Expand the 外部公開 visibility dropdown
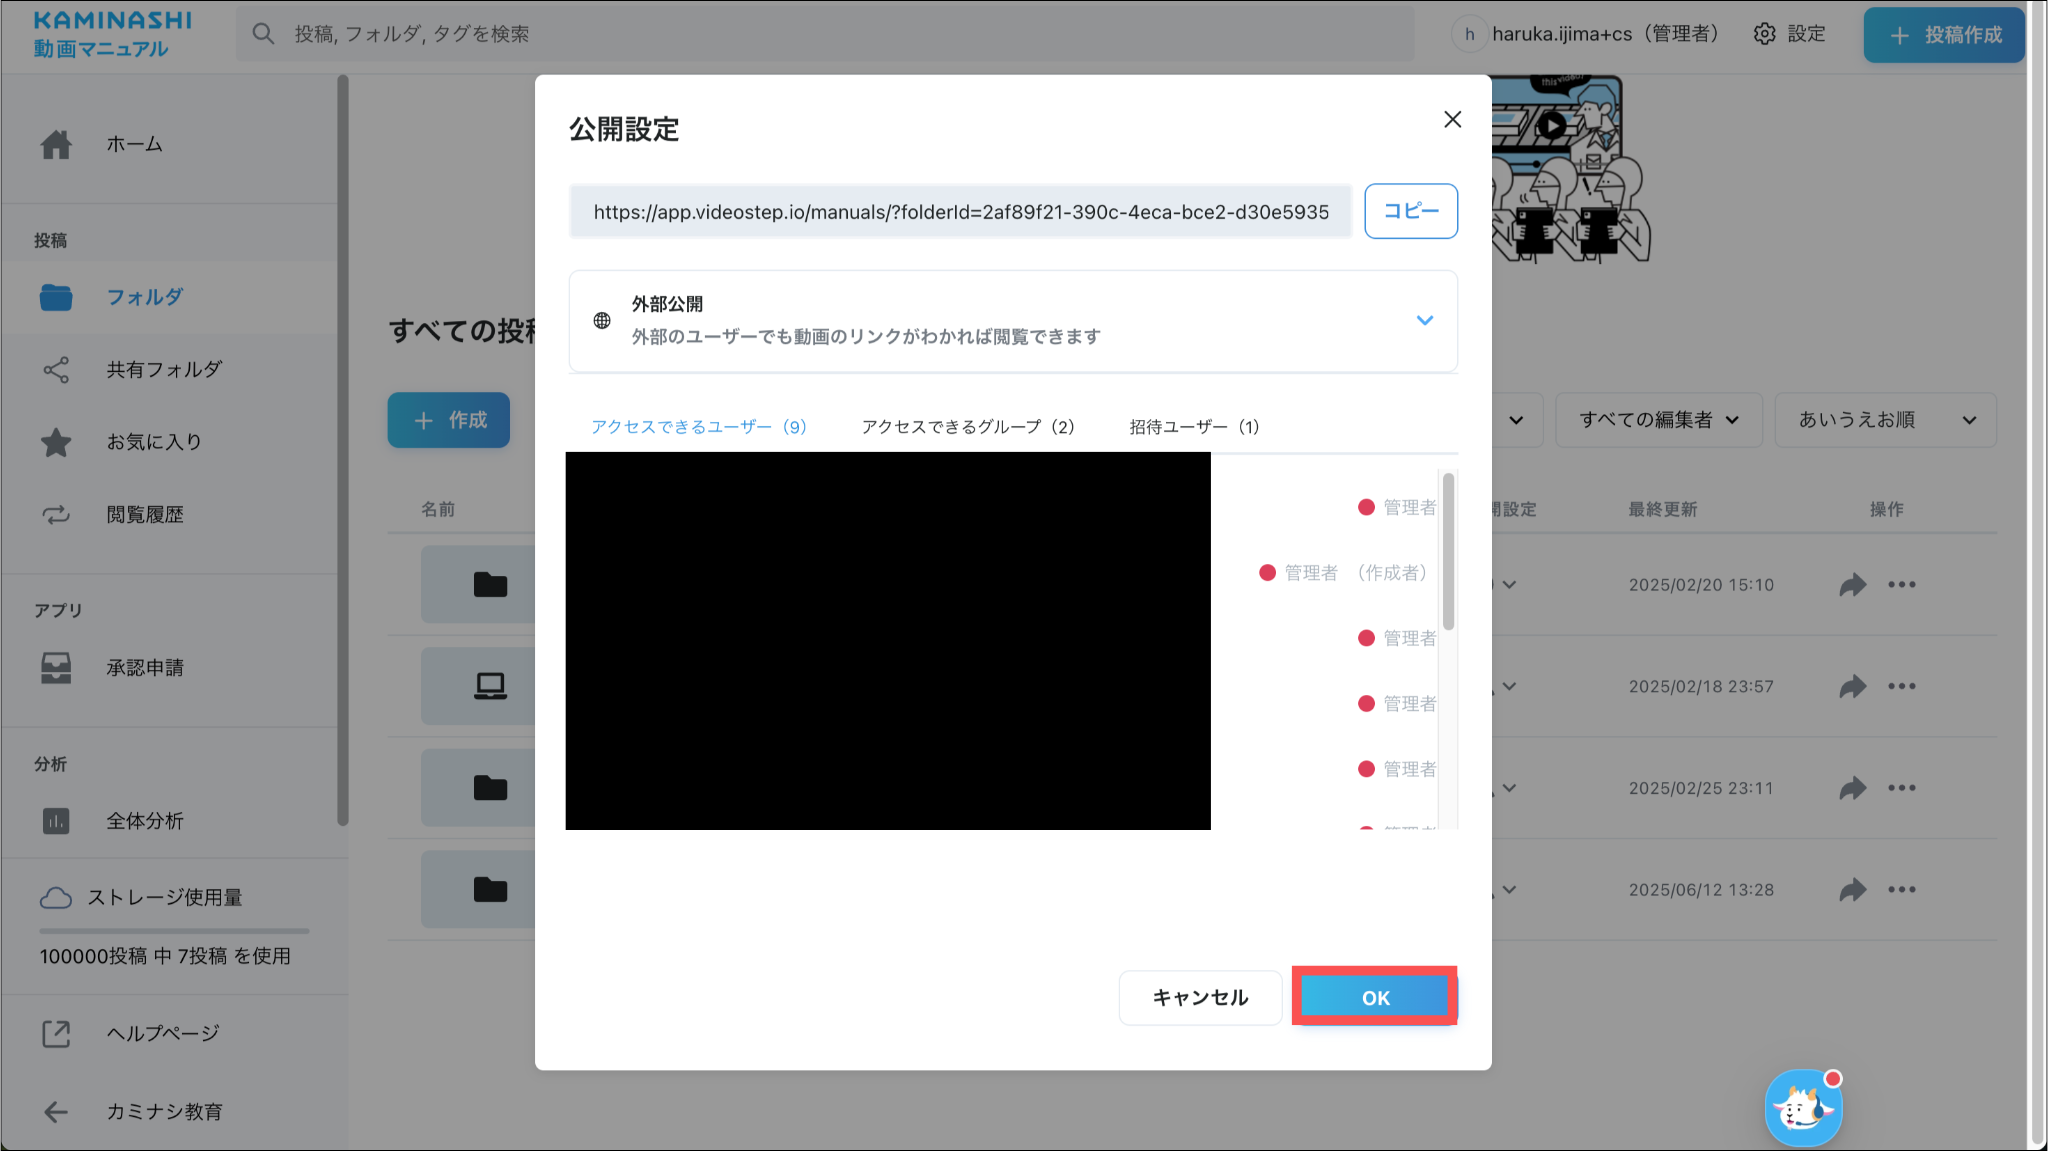This screenshot has width=2048, height=1151. pyautogui.click(x=1424, y=320)
